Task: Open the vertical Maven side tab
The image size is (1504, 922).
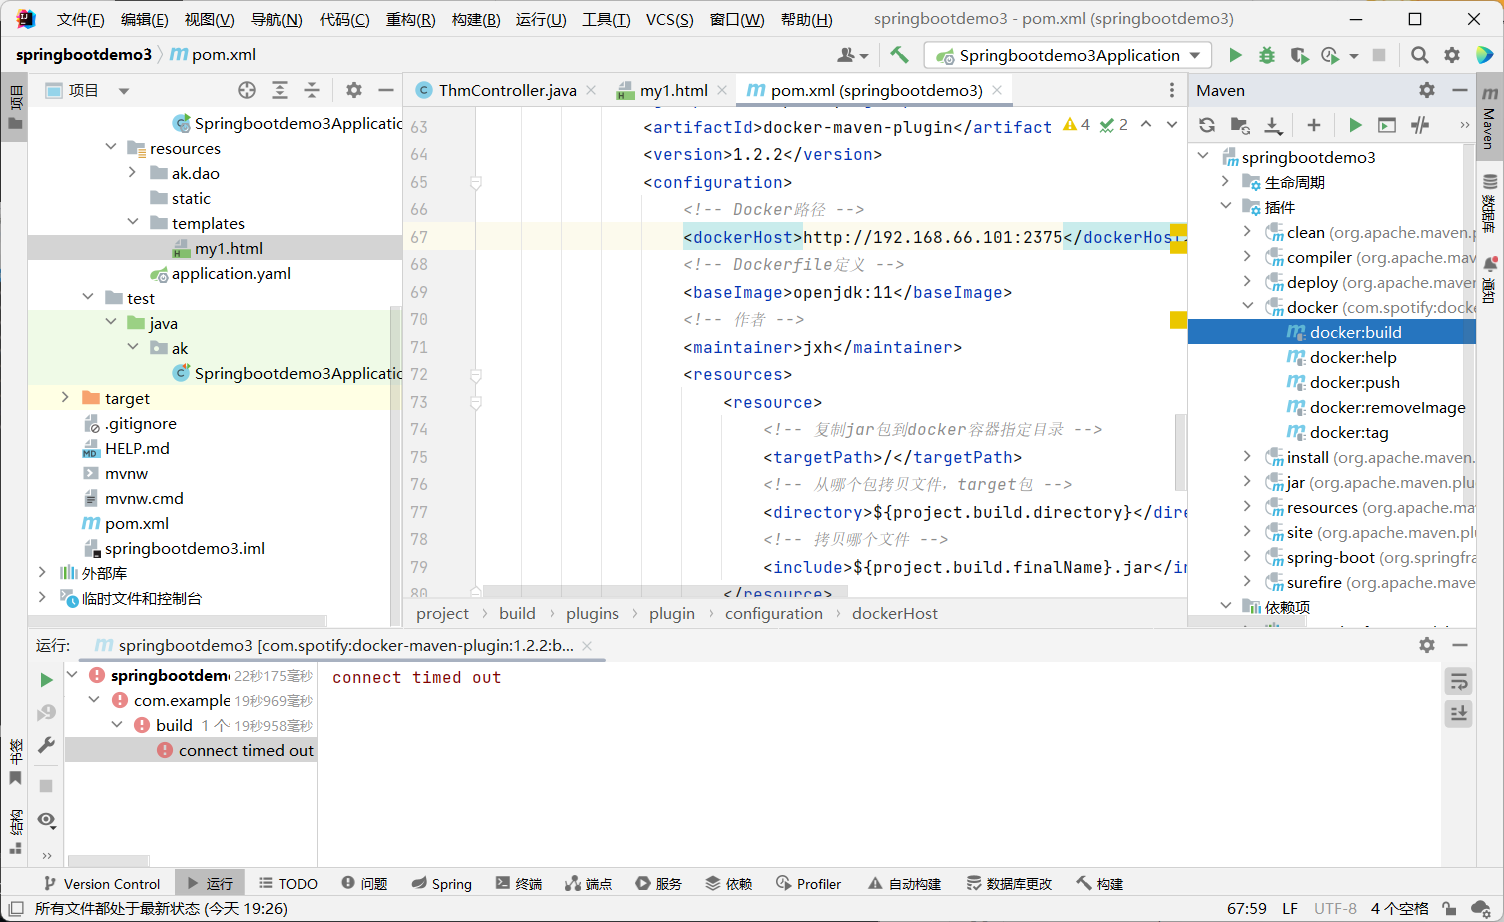Action: pyautogui.click(x=1489, y=118)
